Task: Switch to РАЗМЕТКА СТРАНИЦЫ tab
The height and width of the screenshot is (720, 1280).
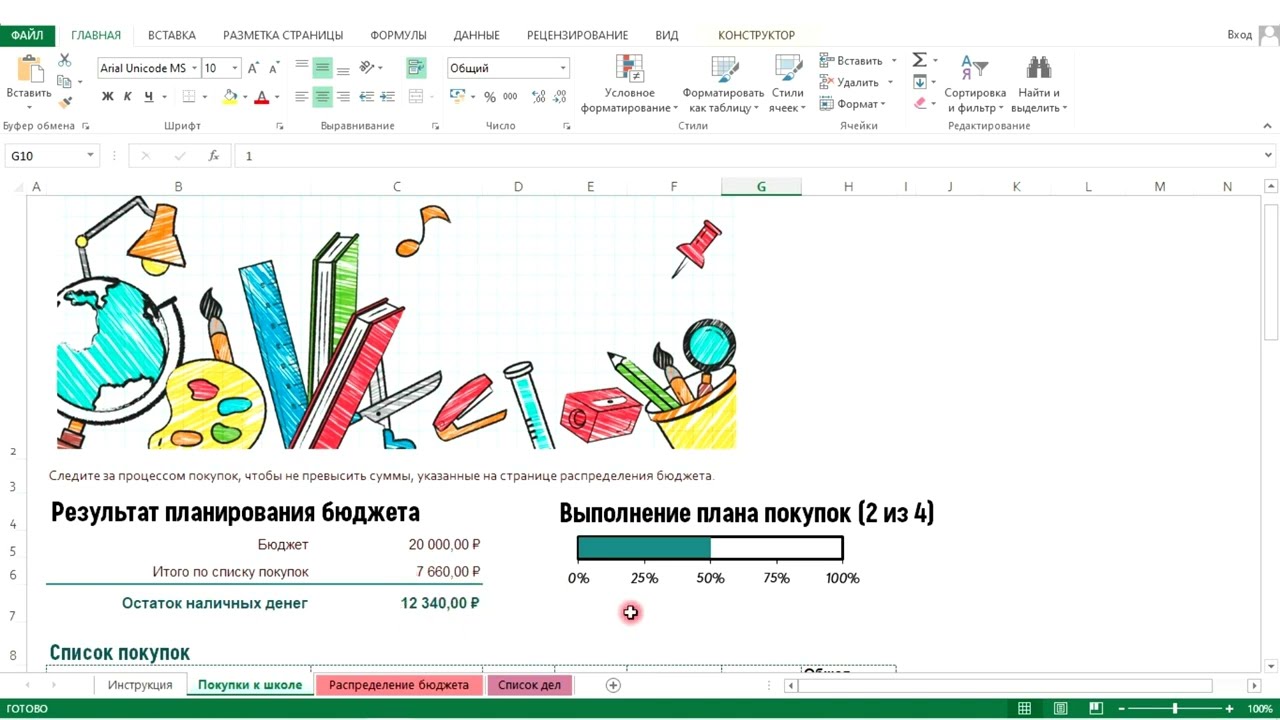Action: click(x=283, y=35)
